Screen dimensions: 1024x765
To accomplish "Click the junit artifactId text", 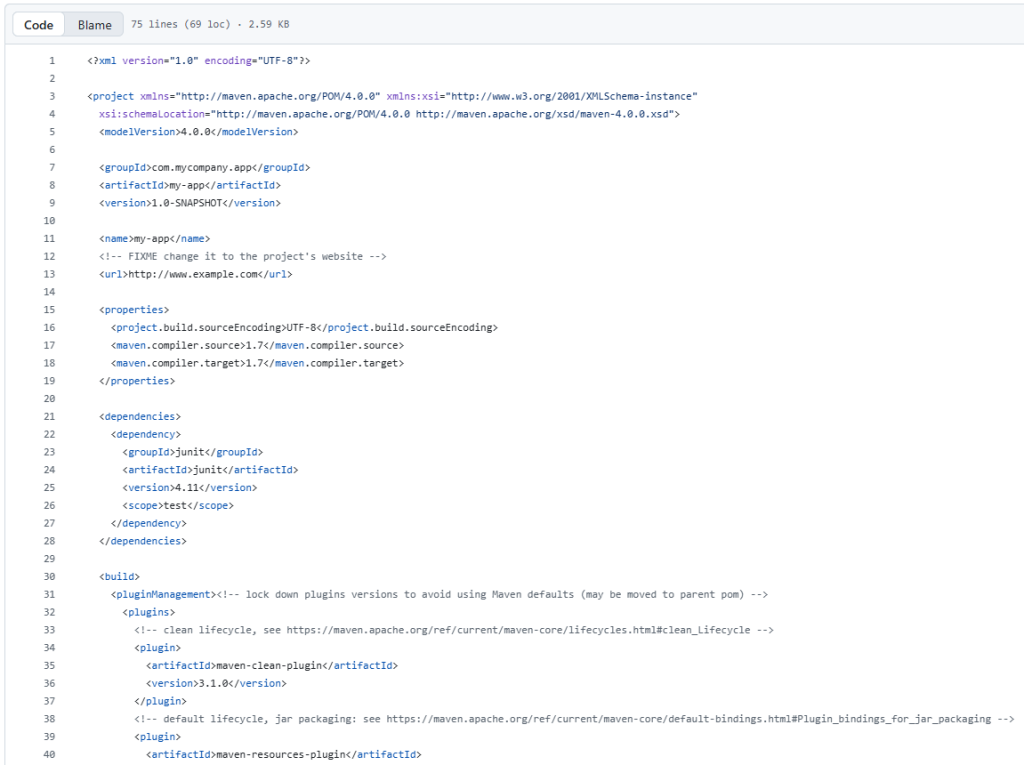I will click(x=209, y=470).
